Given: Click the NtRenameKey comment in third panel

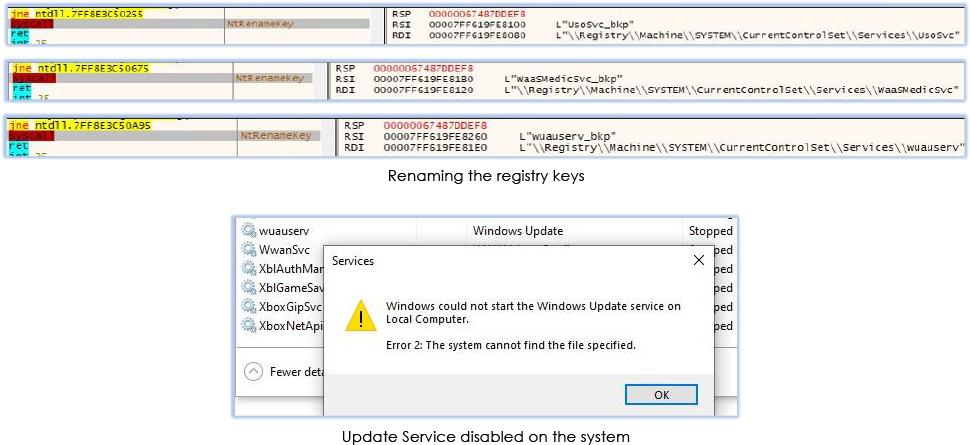Looking at the screenshot, I should (x=276, y=136).
